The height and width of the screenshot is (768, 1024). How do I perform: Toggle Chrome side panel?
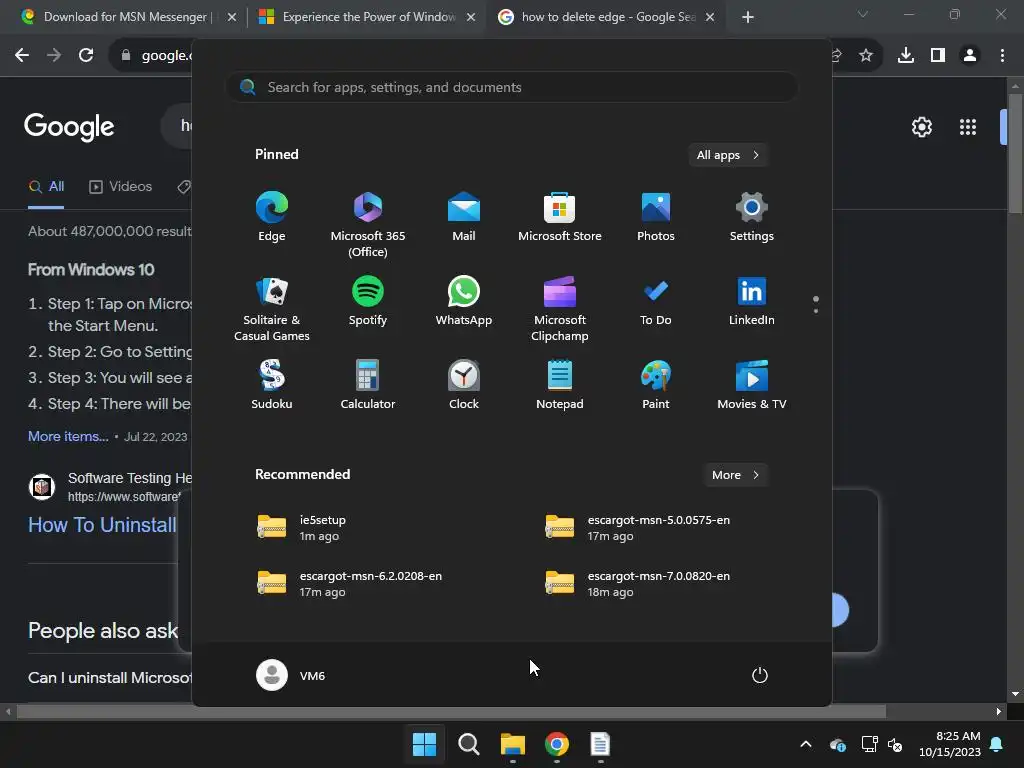point(938,56)
